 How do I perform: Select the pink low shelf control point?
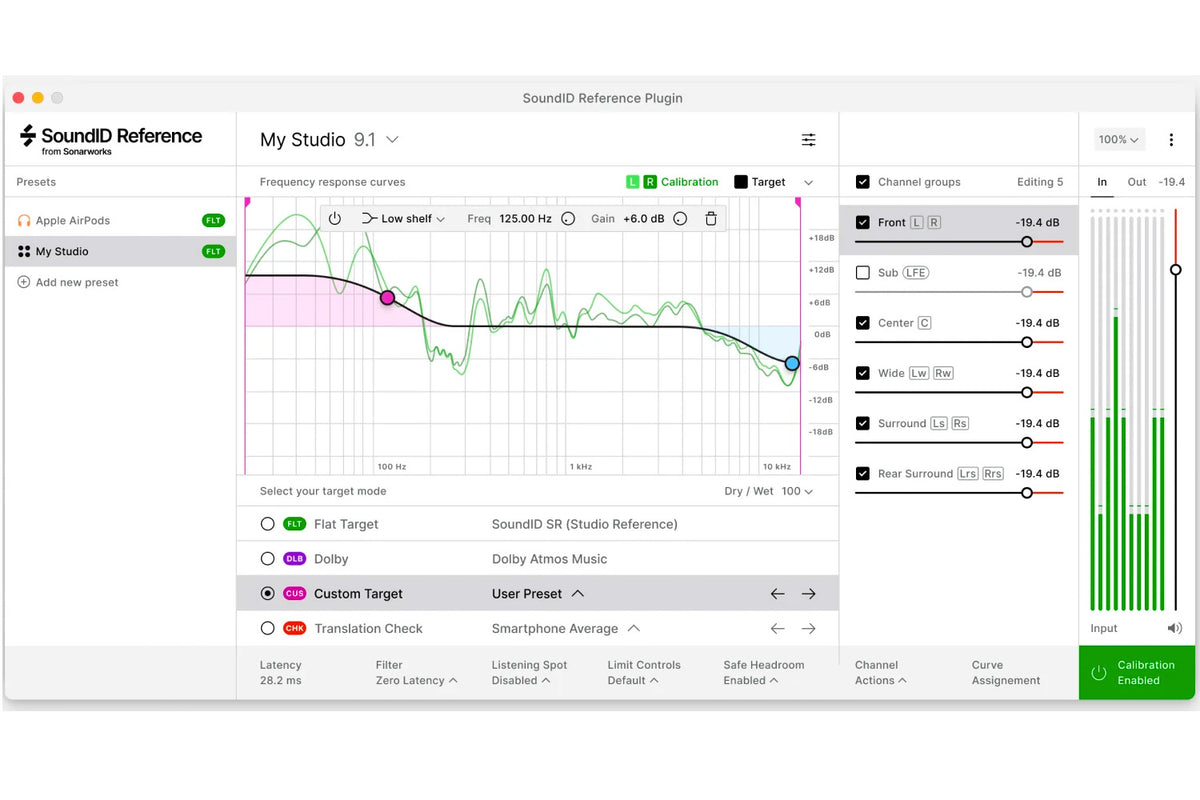click(387, 298)
